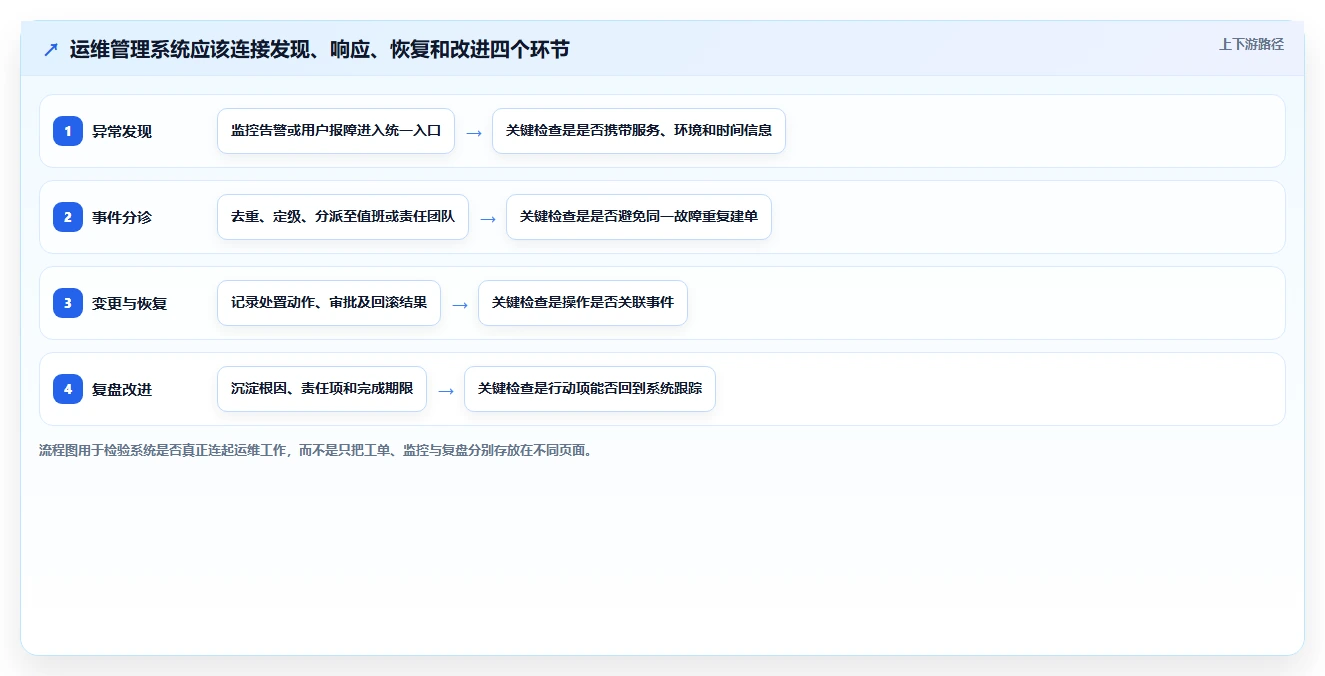Viewport: 1325px width, 676px height.
Task: Click the 上下游路径 label
Action: 1251,44
